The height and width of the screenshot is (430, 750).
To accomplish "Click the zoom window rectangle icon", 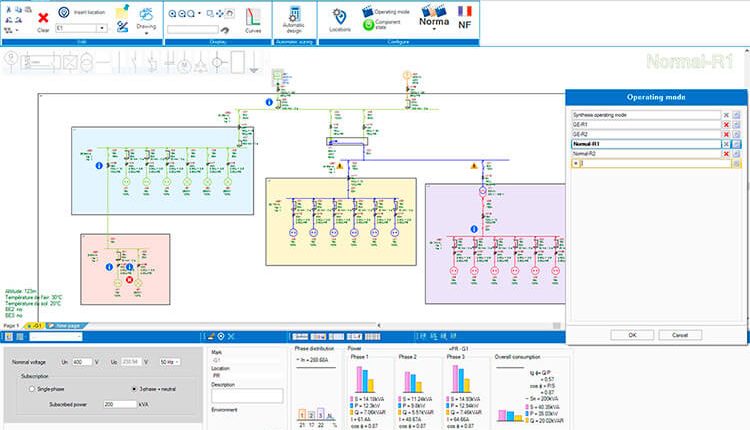I will (210, 14).
